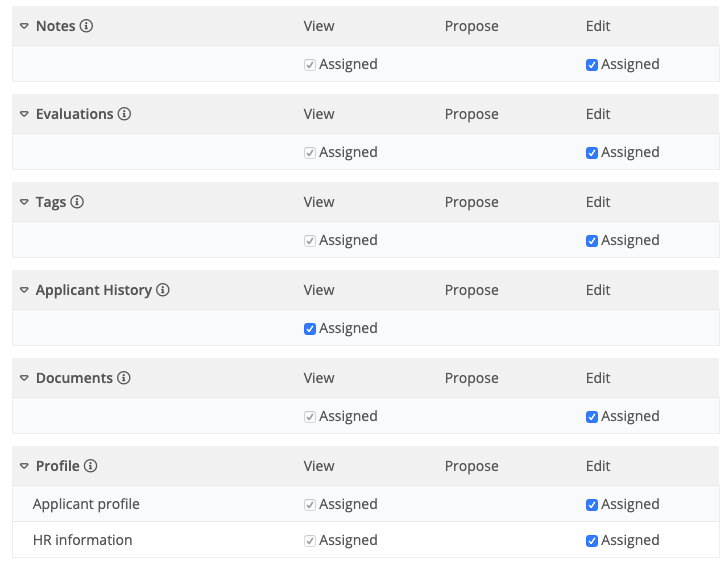
Task: Toggle Tags Edit Assigned checkbox
Action: coord(592,241)
